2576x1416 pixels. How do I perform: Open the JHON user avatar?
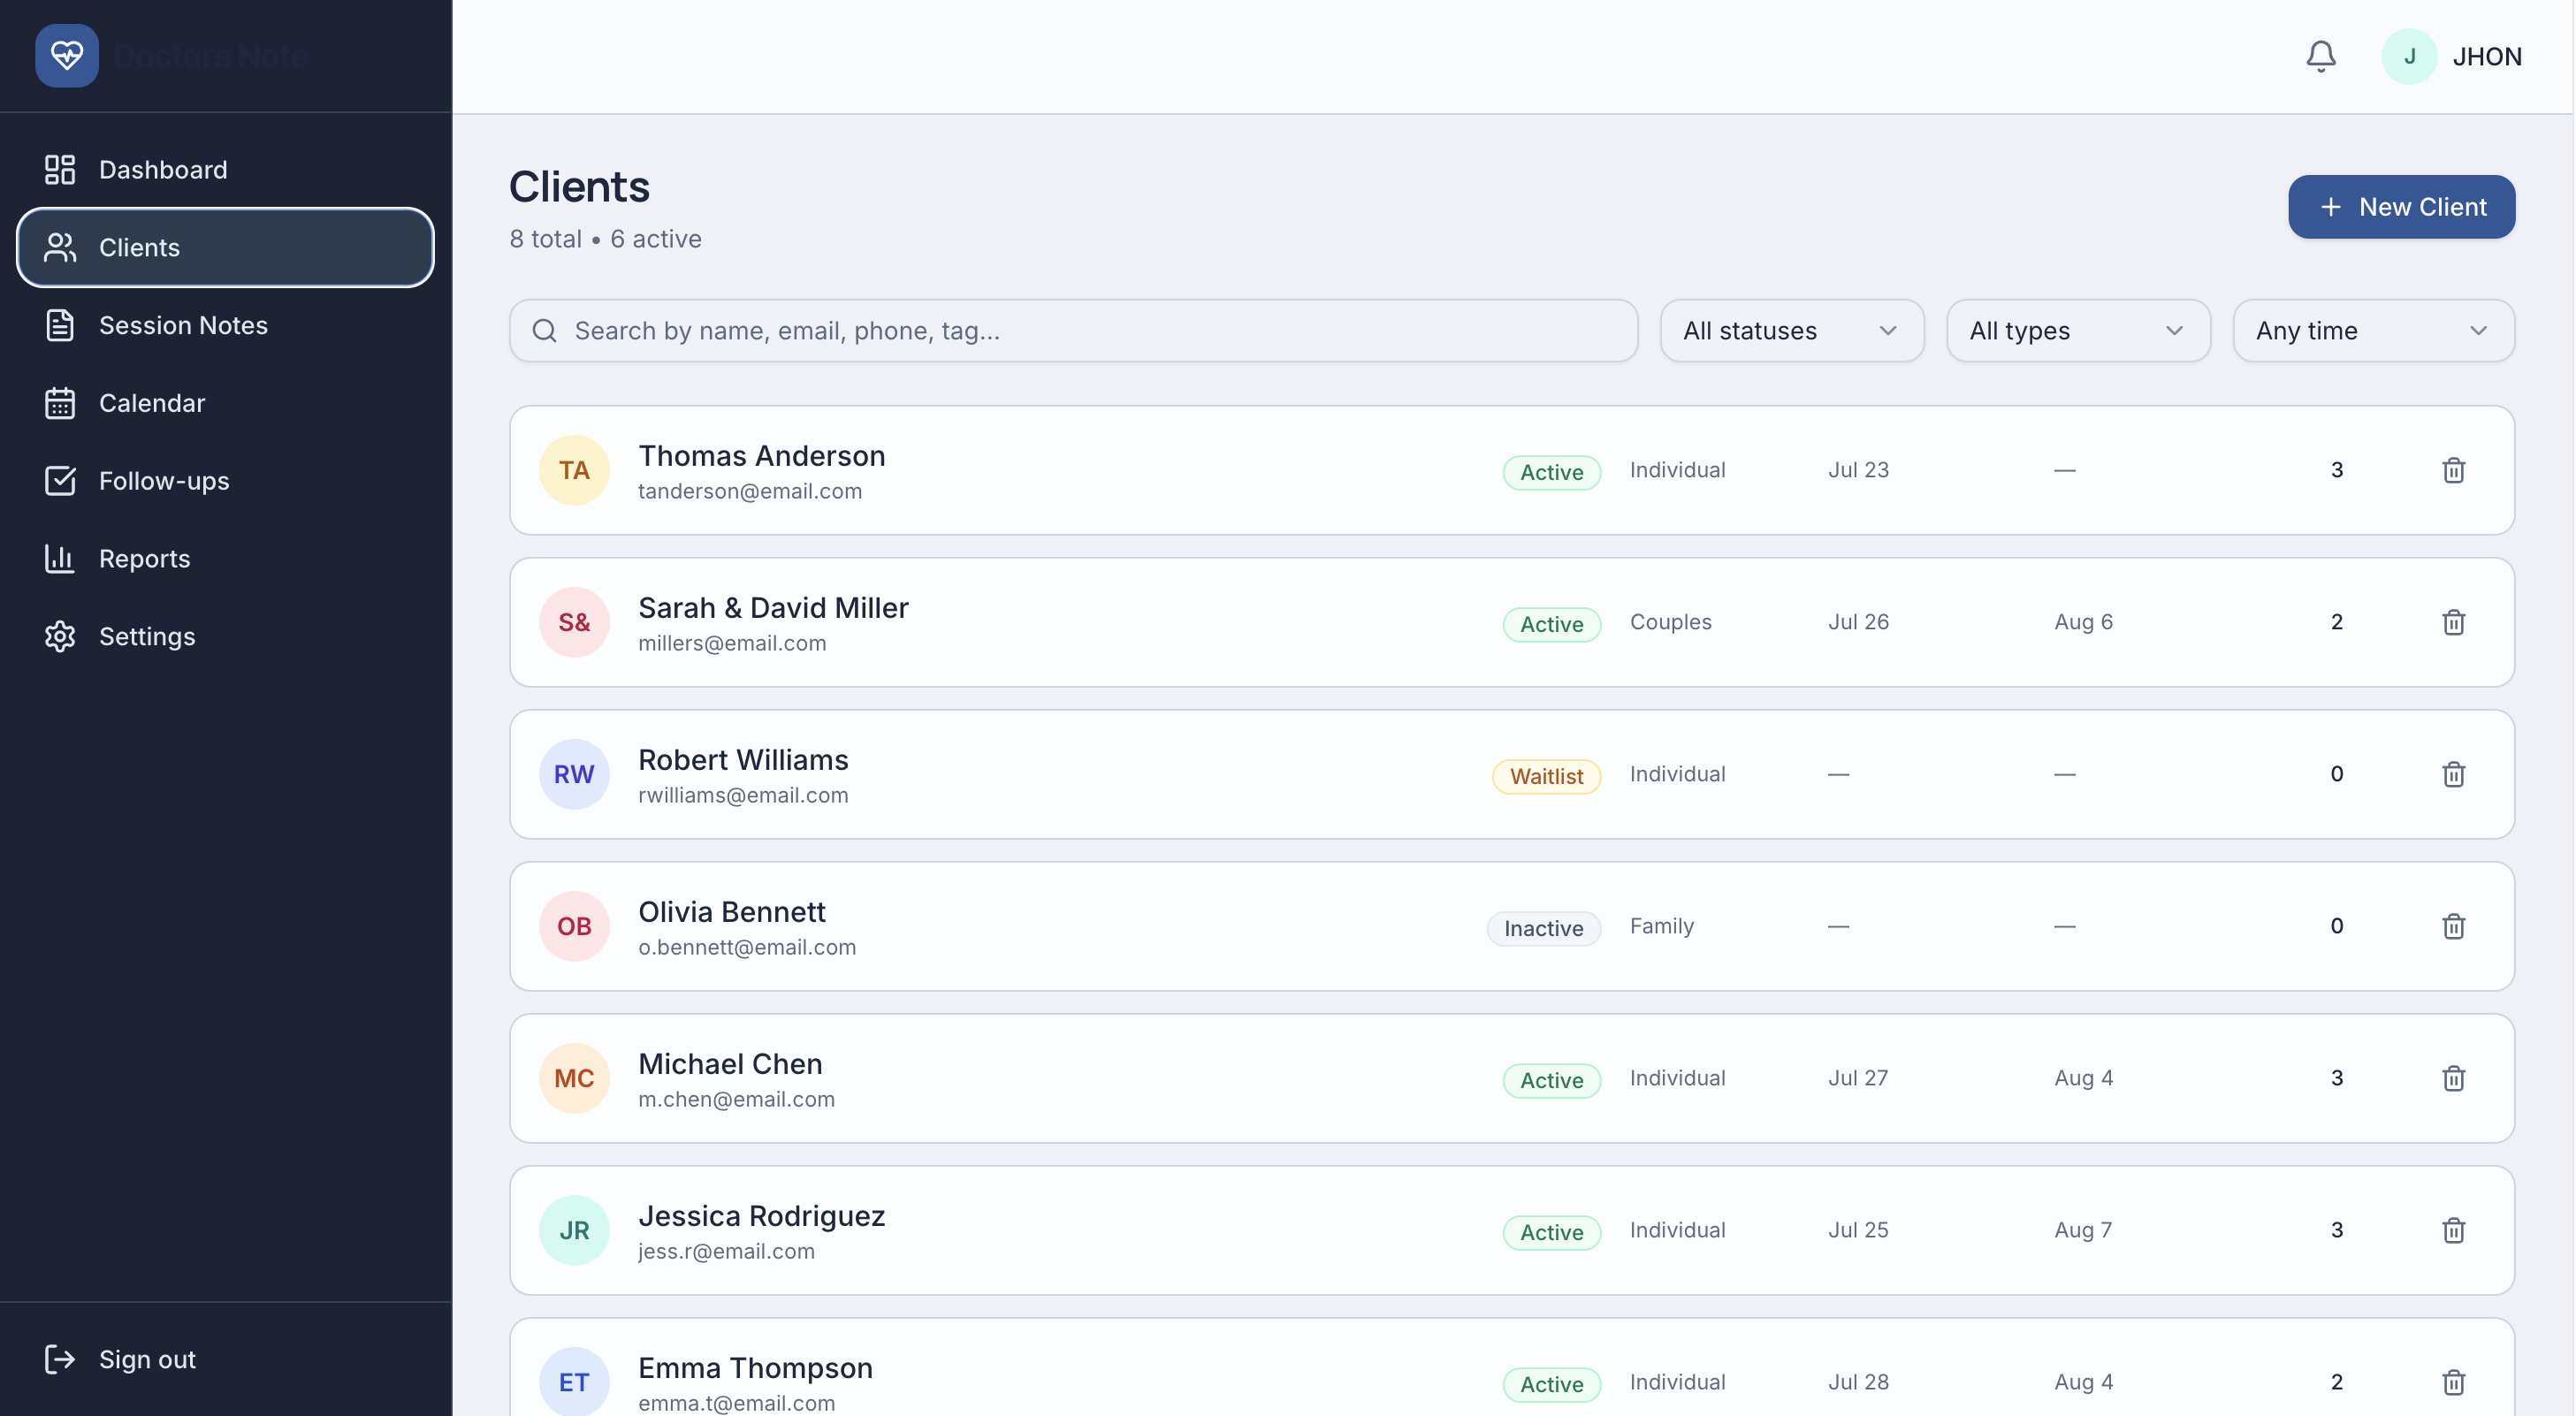click(x=2409, y=56)
